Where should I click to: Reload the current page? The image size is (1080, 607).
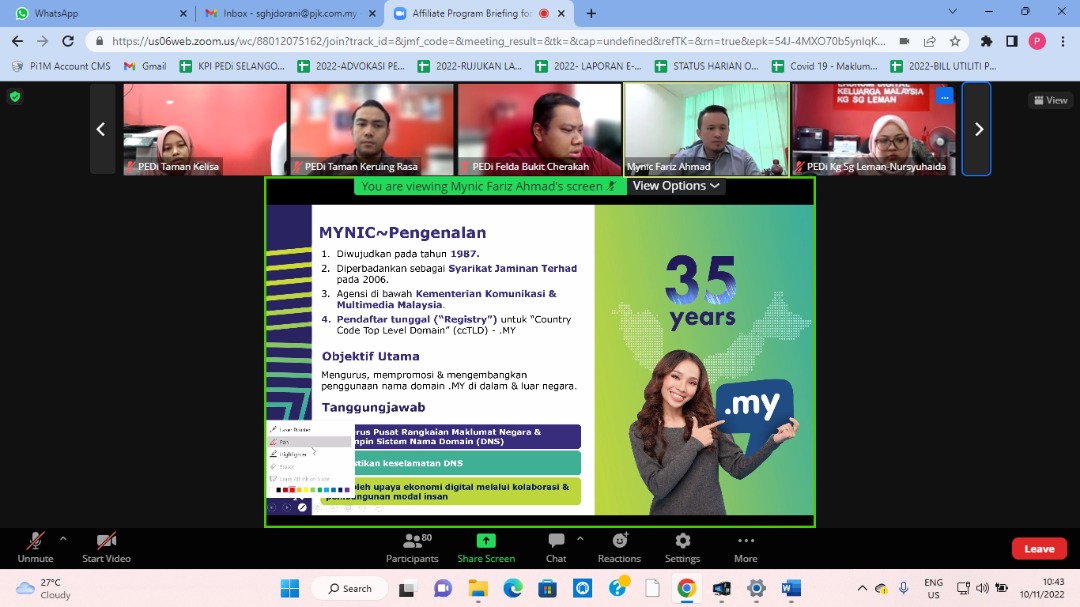point(68,41)
